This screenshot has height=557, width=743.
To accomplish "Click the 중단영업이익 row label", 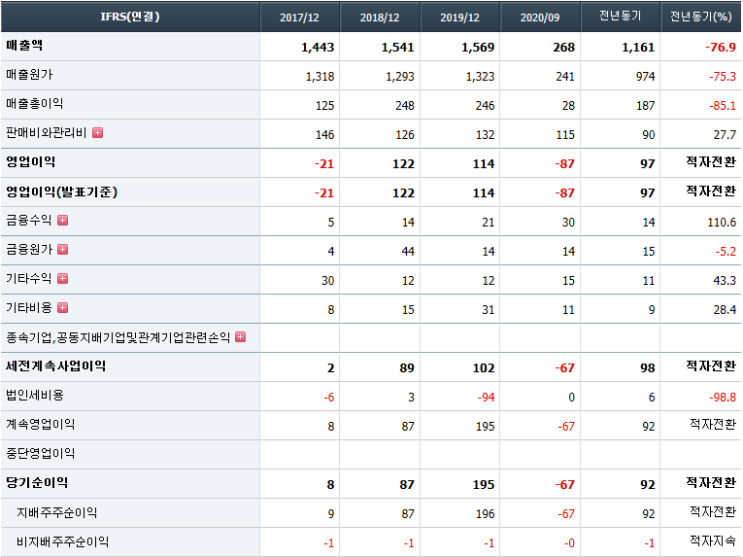I will click(40, 454).
